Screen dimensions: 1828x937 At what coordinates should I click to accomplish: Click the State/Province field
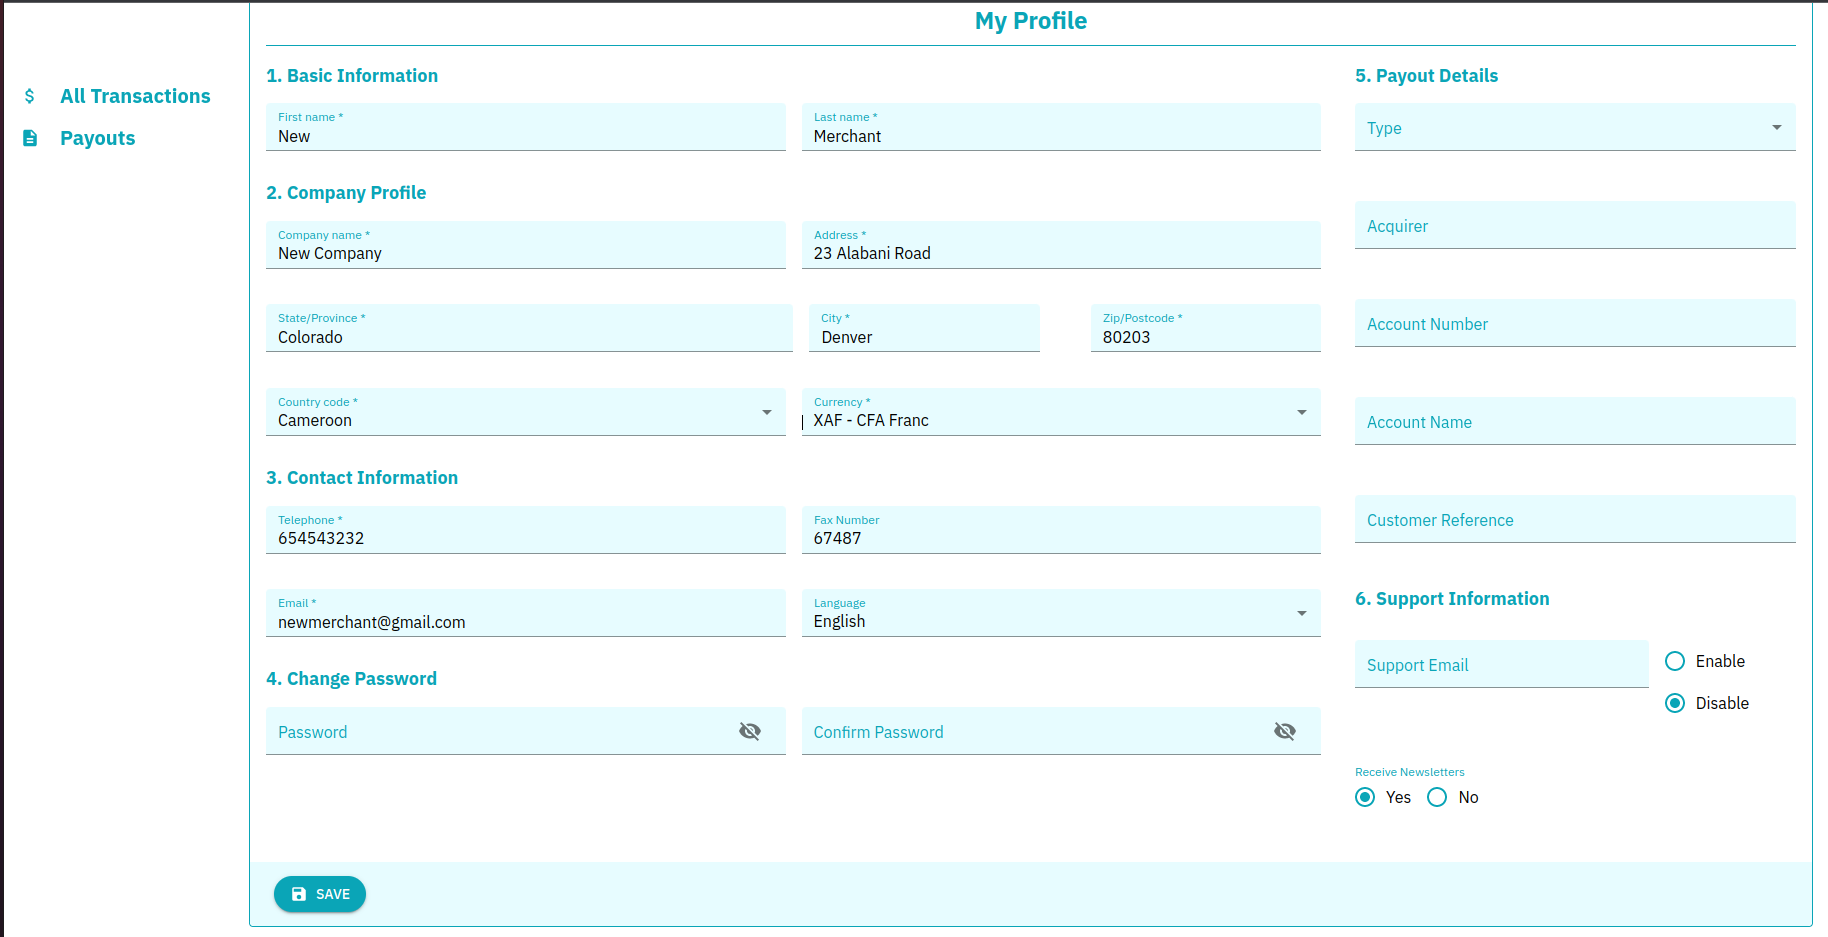click(x=529, y=328)
